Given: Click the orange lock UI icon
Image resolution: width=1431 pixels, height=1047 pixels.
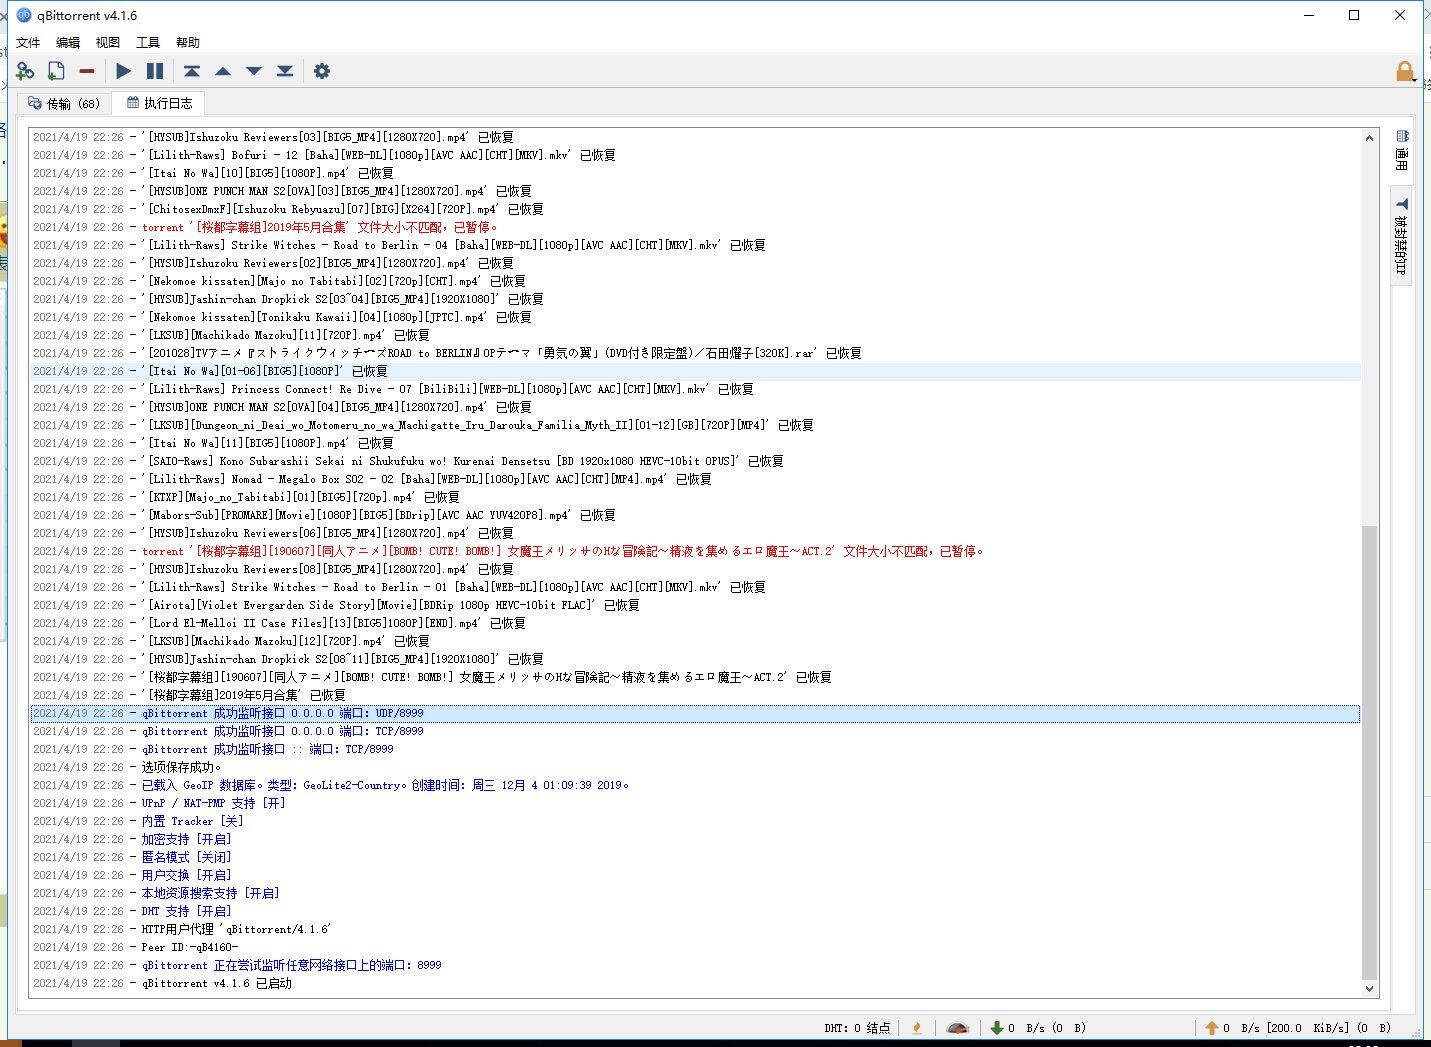Looking at the screenshot, I should [1405, 71].
